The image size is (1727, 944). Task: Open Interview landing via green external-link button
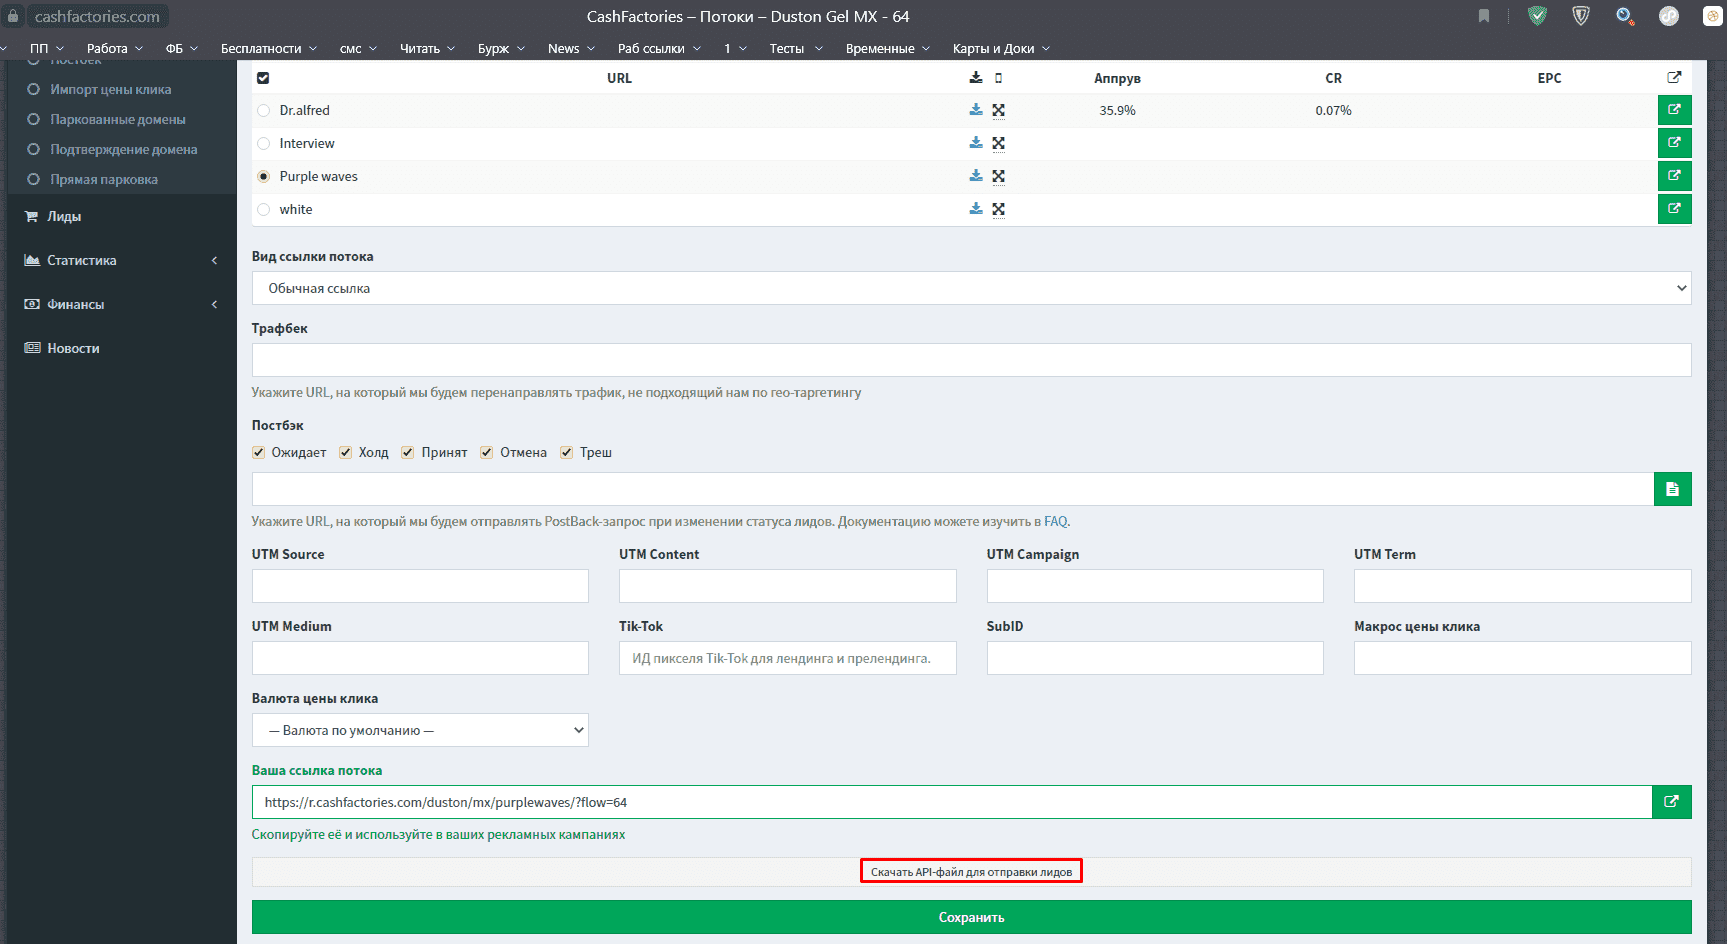(x=1674, y=143)
